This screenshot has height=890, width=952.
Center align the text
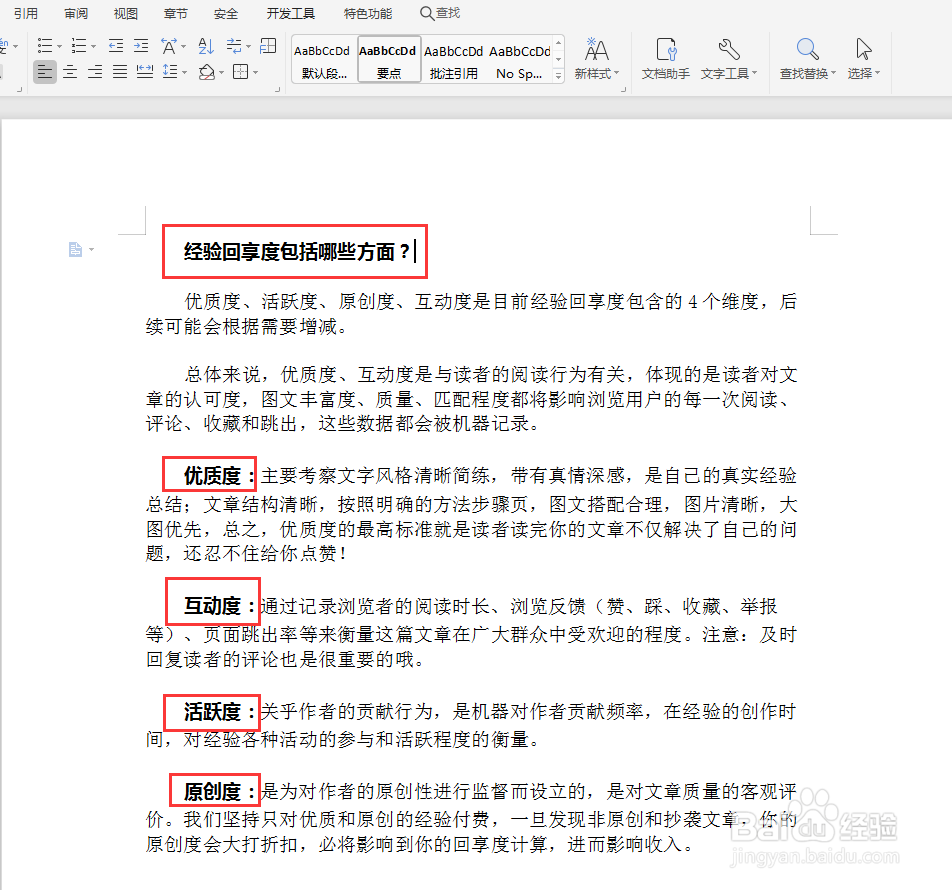pos(70,72)
